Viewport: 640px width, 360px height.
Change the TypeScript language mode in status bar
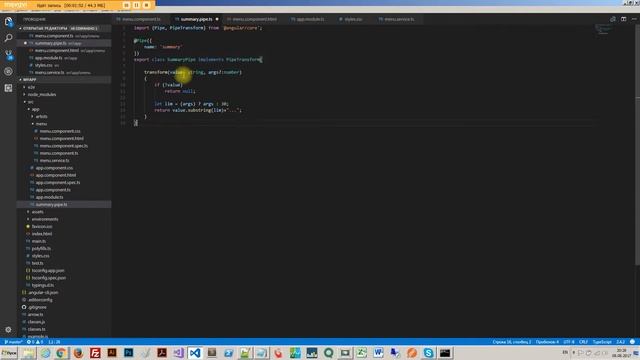click(602, 342)
